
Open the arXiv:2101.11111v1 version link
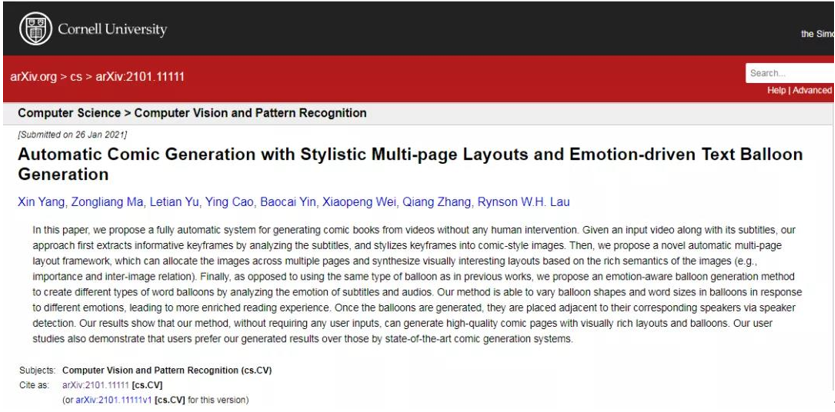pos(114,399)
